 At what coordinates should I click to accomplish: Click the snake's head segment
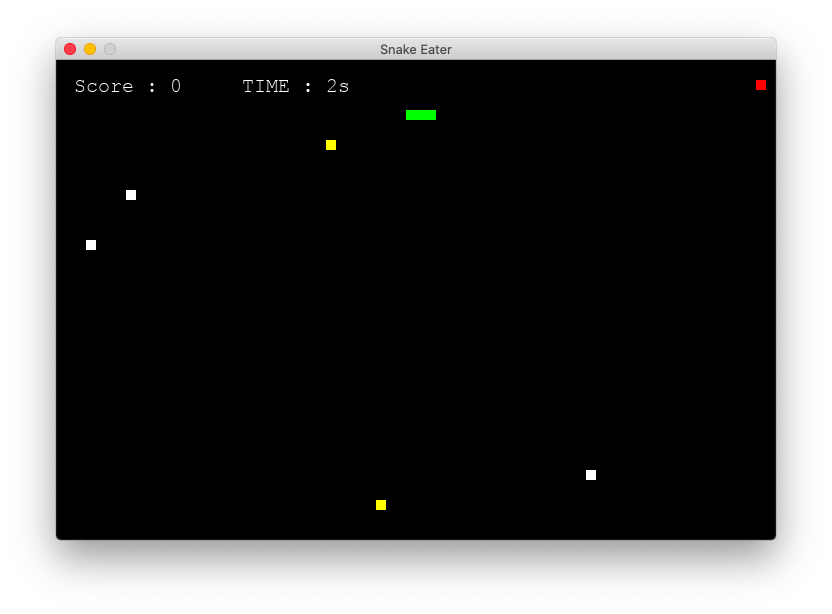[x=432, y=114]
